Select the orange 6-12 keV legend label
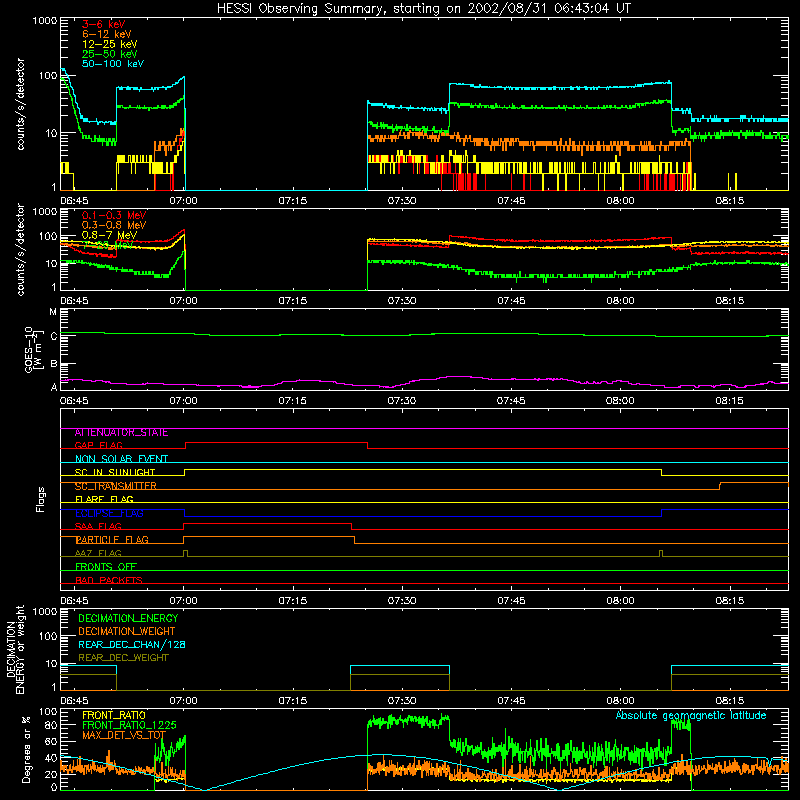800x800 pixels. pos(107,34)
